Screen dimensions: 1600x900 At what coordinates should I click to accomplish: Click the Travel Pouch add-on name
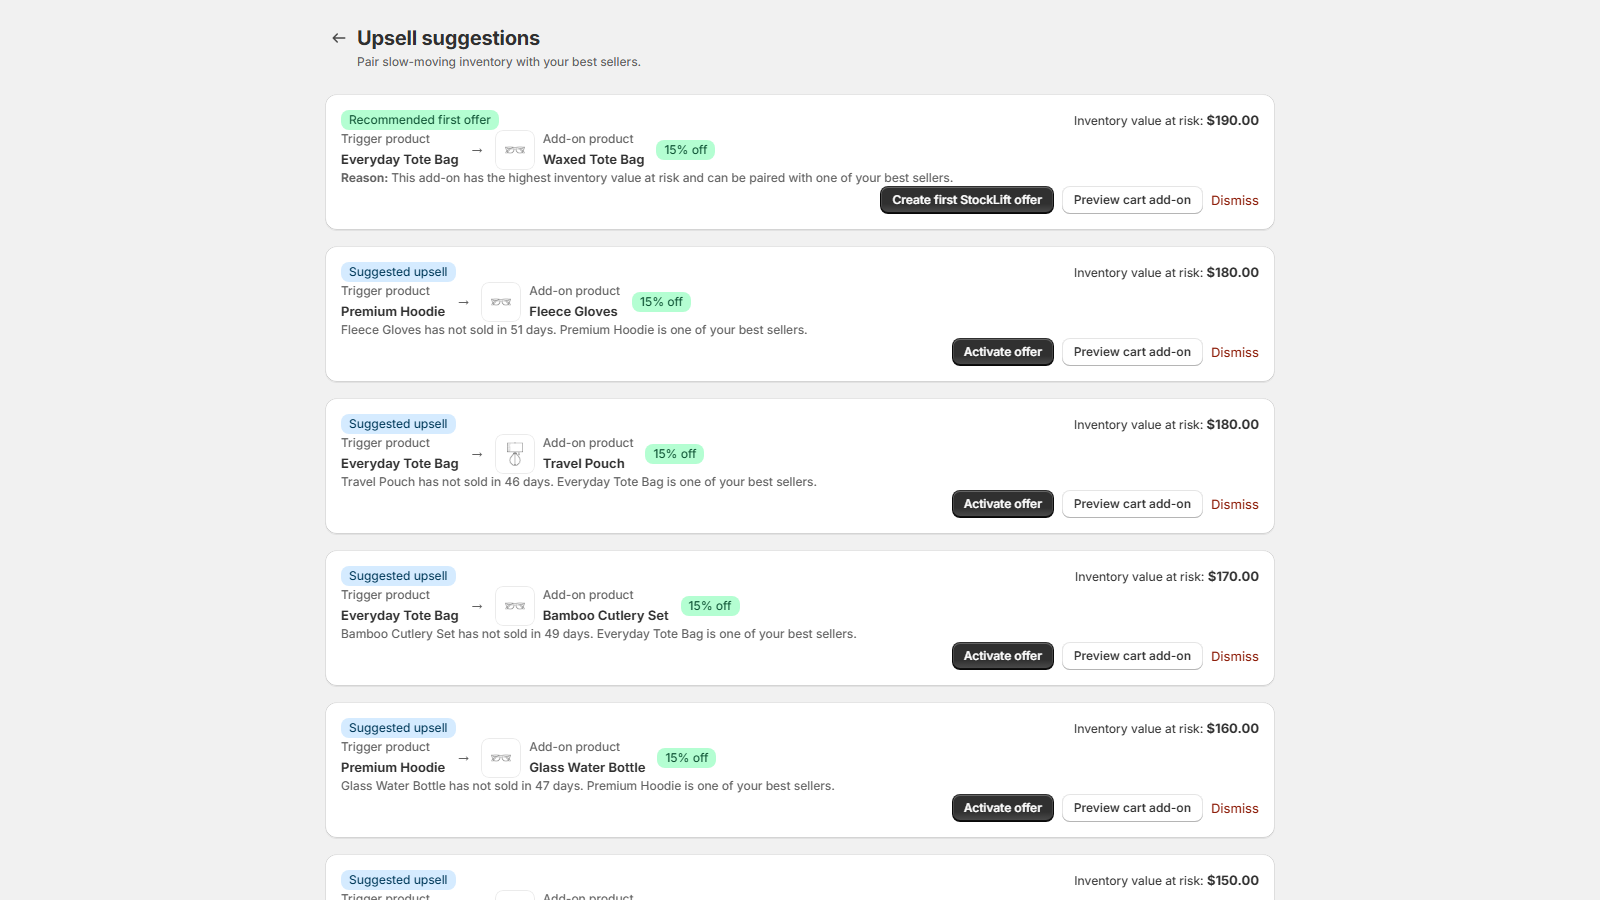pos(584,464)
